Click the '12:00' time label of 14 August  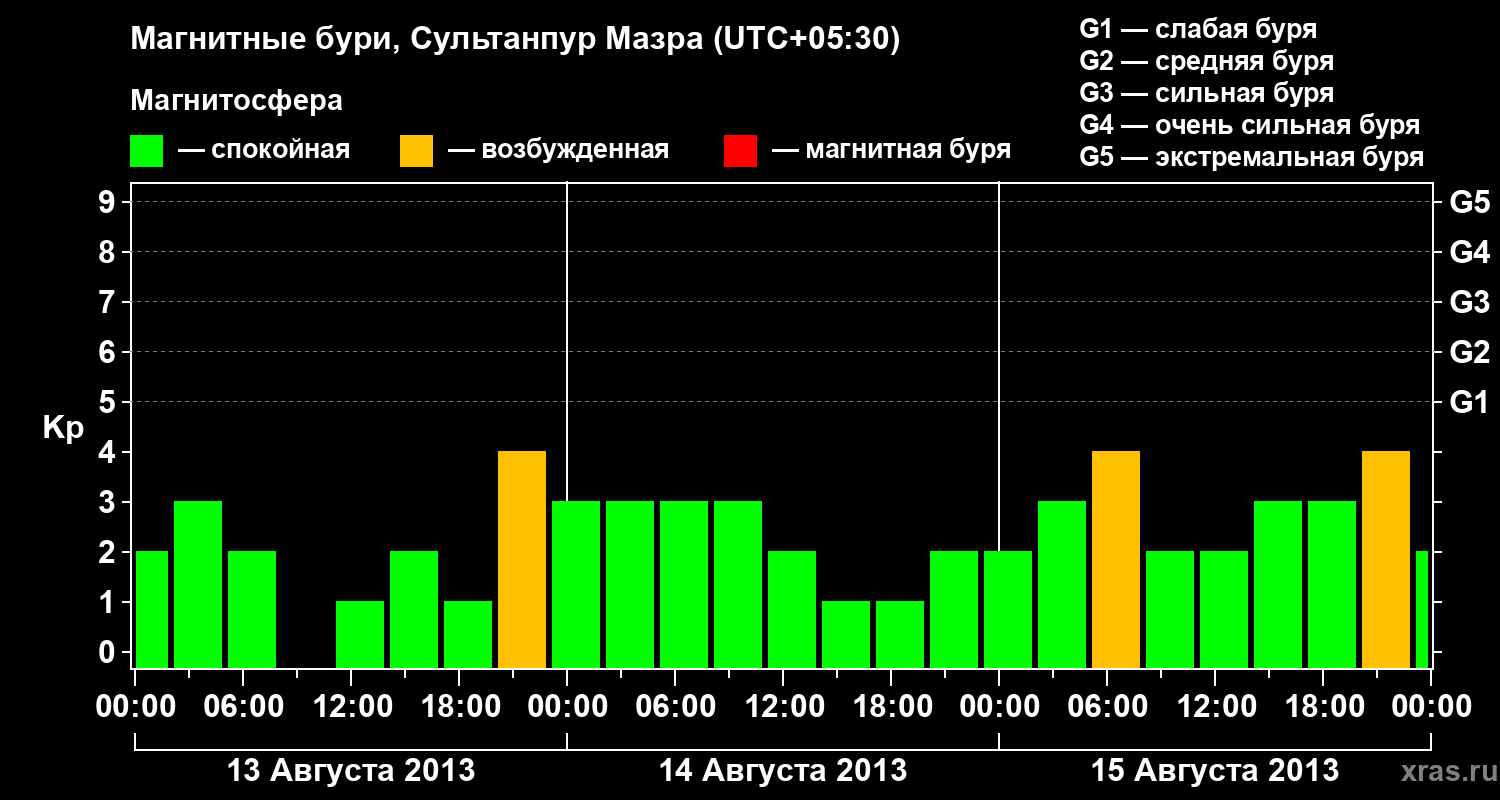[784, 707]
